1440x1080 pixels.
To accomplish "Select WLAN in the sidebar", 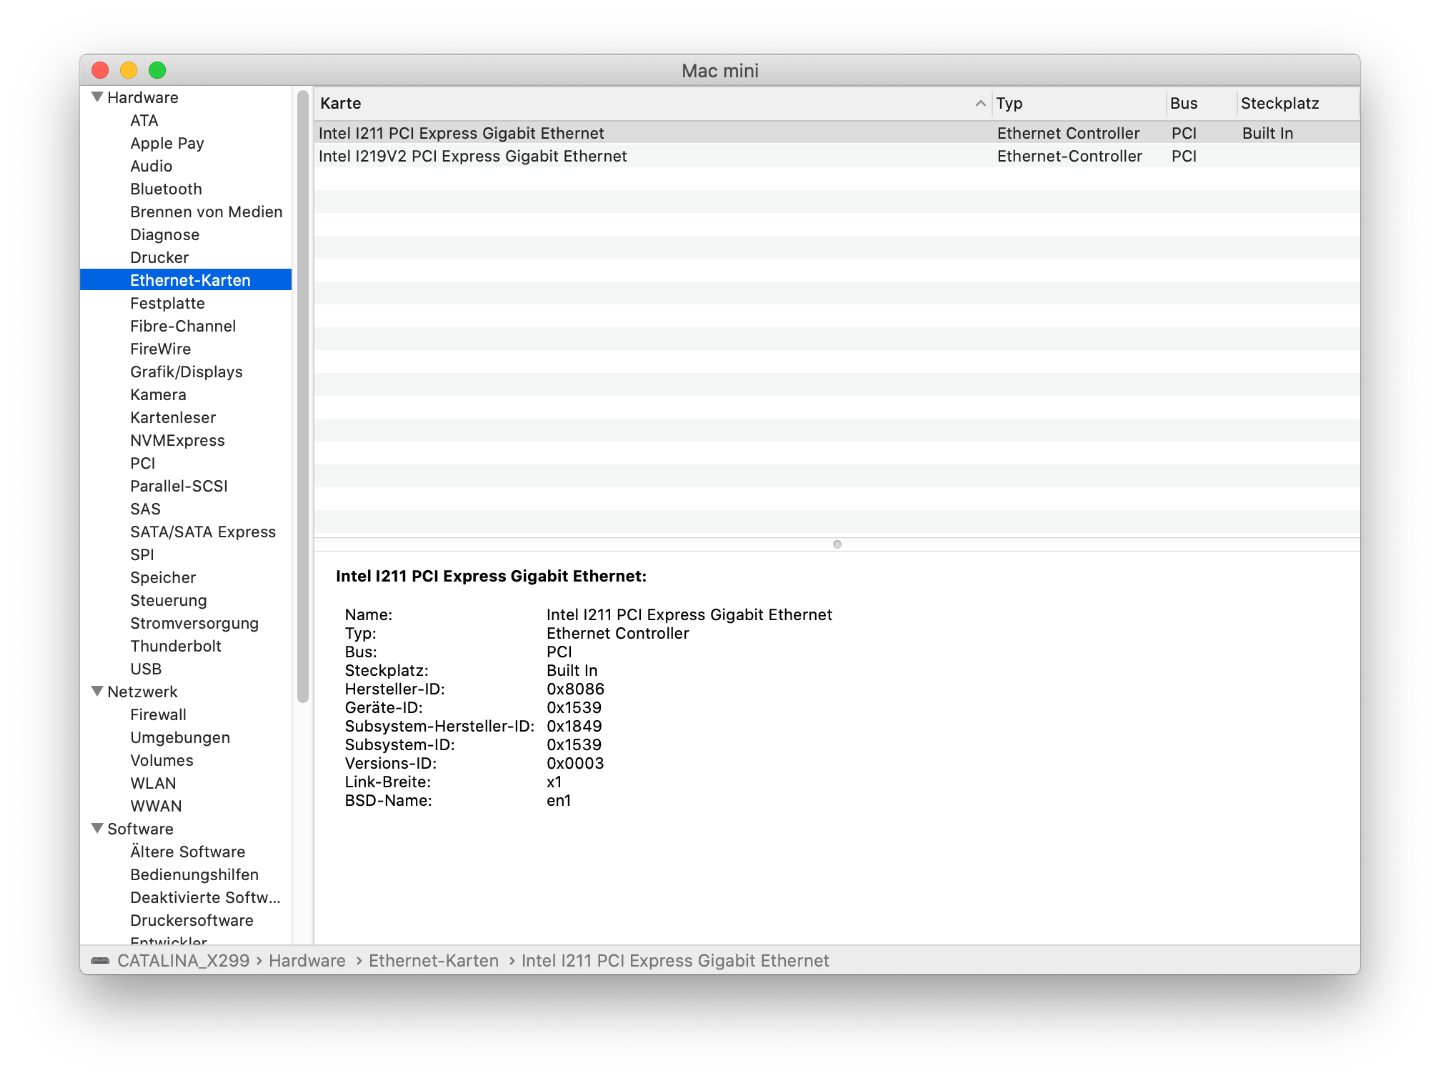I will coord(153,783).
